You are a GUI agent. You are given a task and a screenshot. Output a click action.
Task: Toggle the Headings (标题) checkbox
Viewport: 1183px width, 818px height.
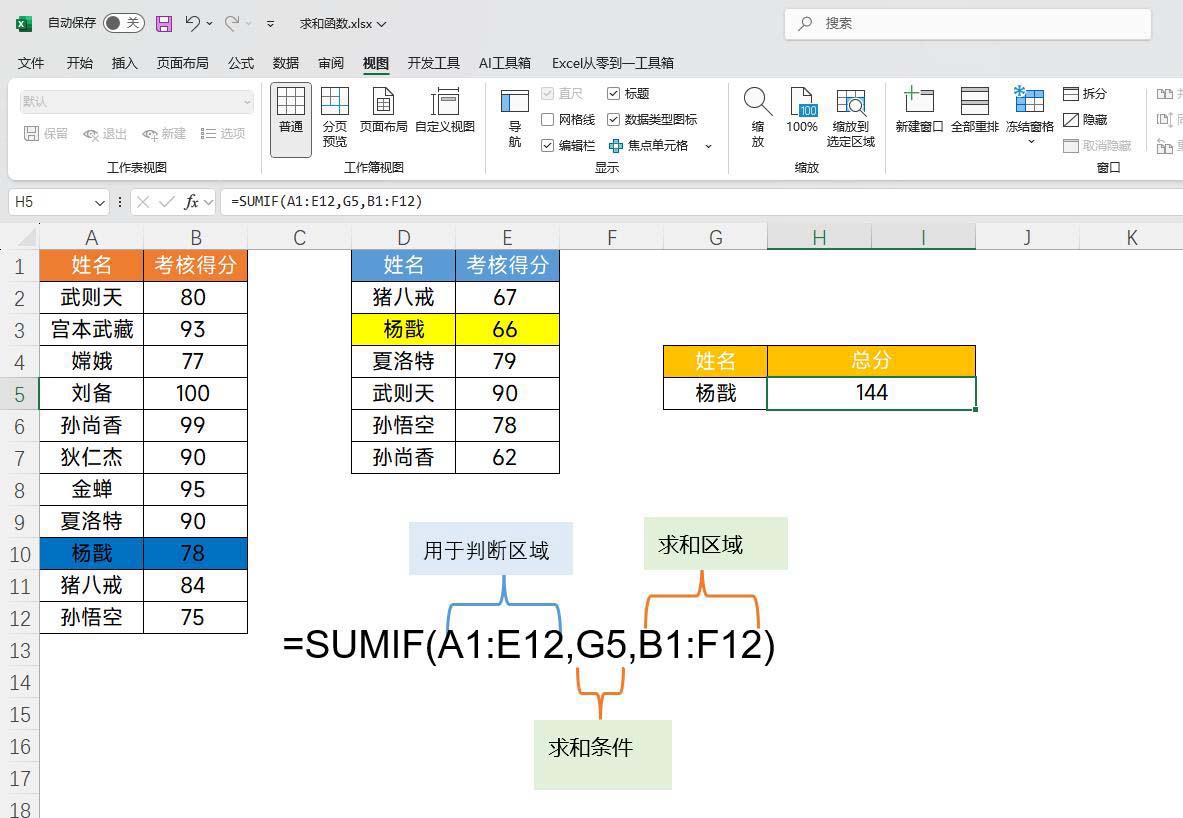pos(613,94)
